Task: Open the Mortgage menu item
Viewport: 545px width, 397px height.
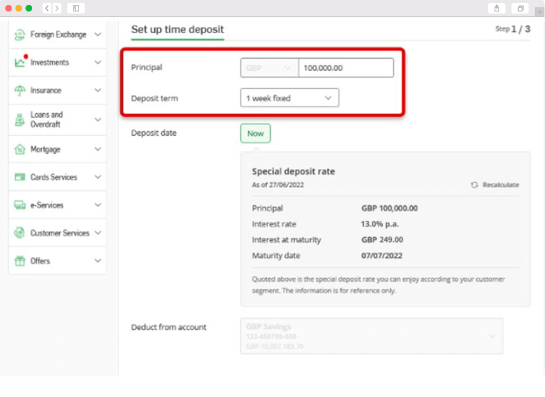Action: pyautogui.click(x=58, y=149)
